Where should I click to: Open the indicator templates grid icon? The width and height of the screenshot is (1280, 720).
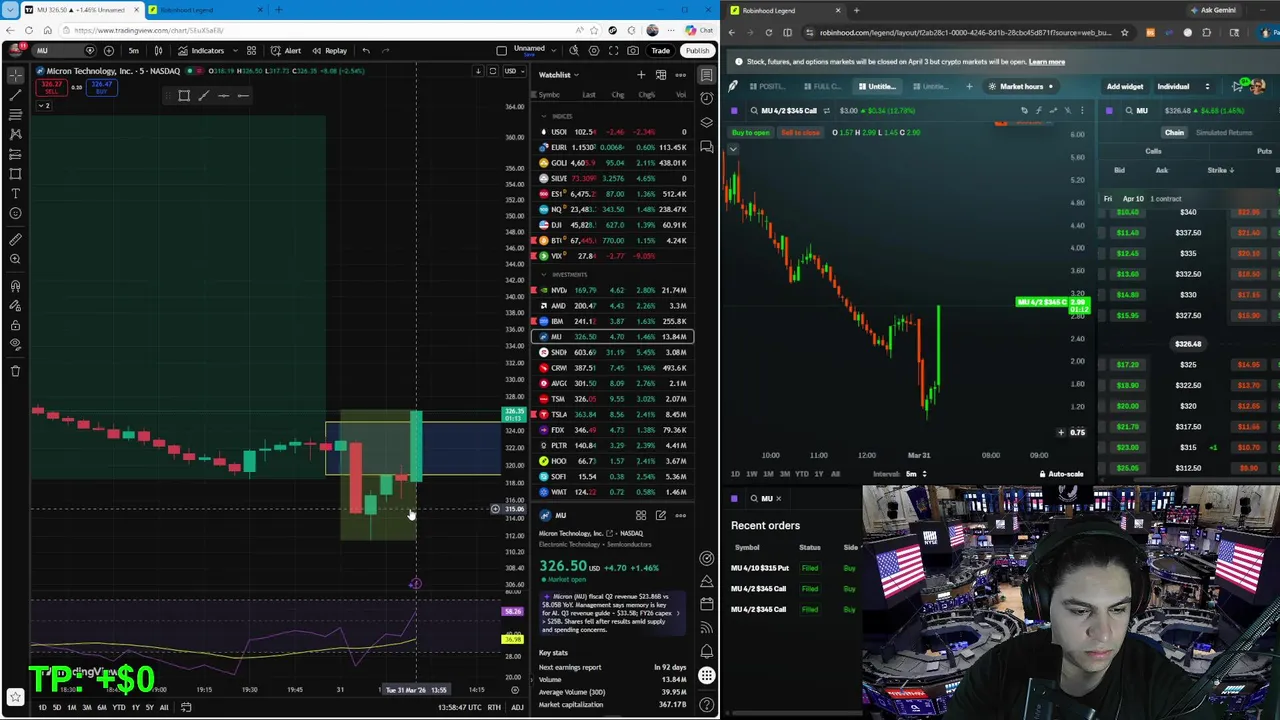tap(251, 50)
